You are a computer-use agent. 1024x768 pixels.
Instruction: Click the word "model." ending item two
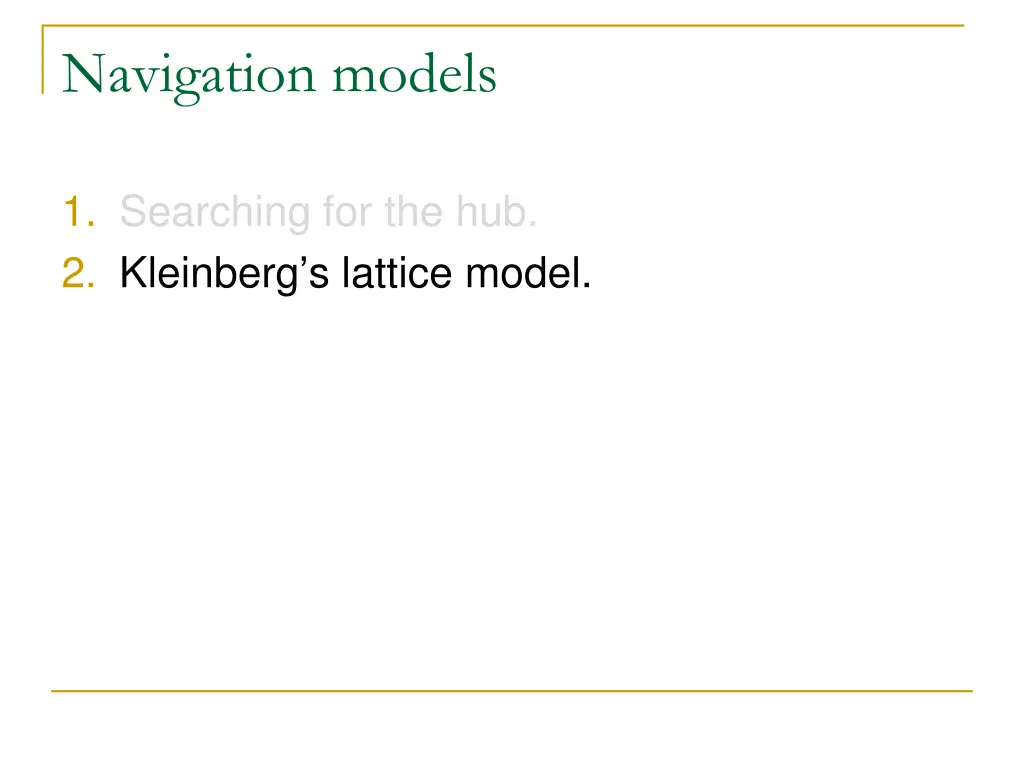(x=527, y=272)
